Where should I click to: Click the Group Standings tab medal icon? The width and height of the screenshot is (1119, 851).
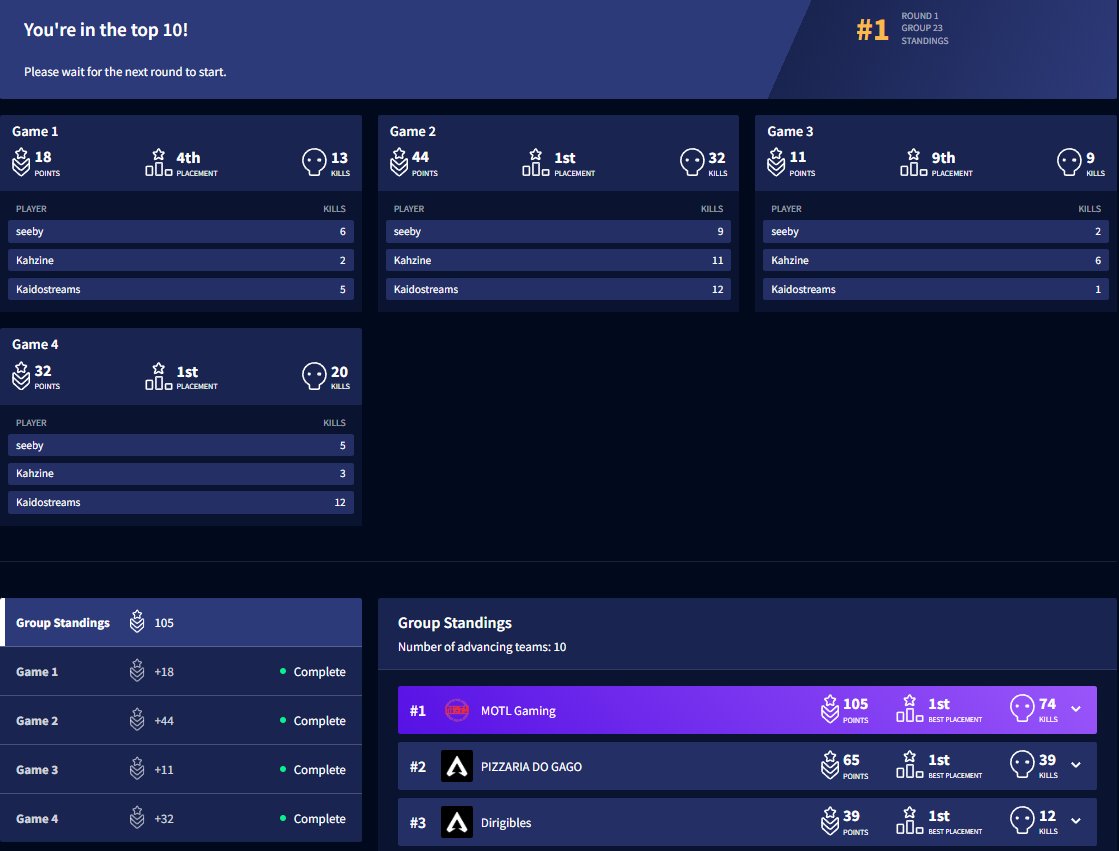tap(137, 622)
